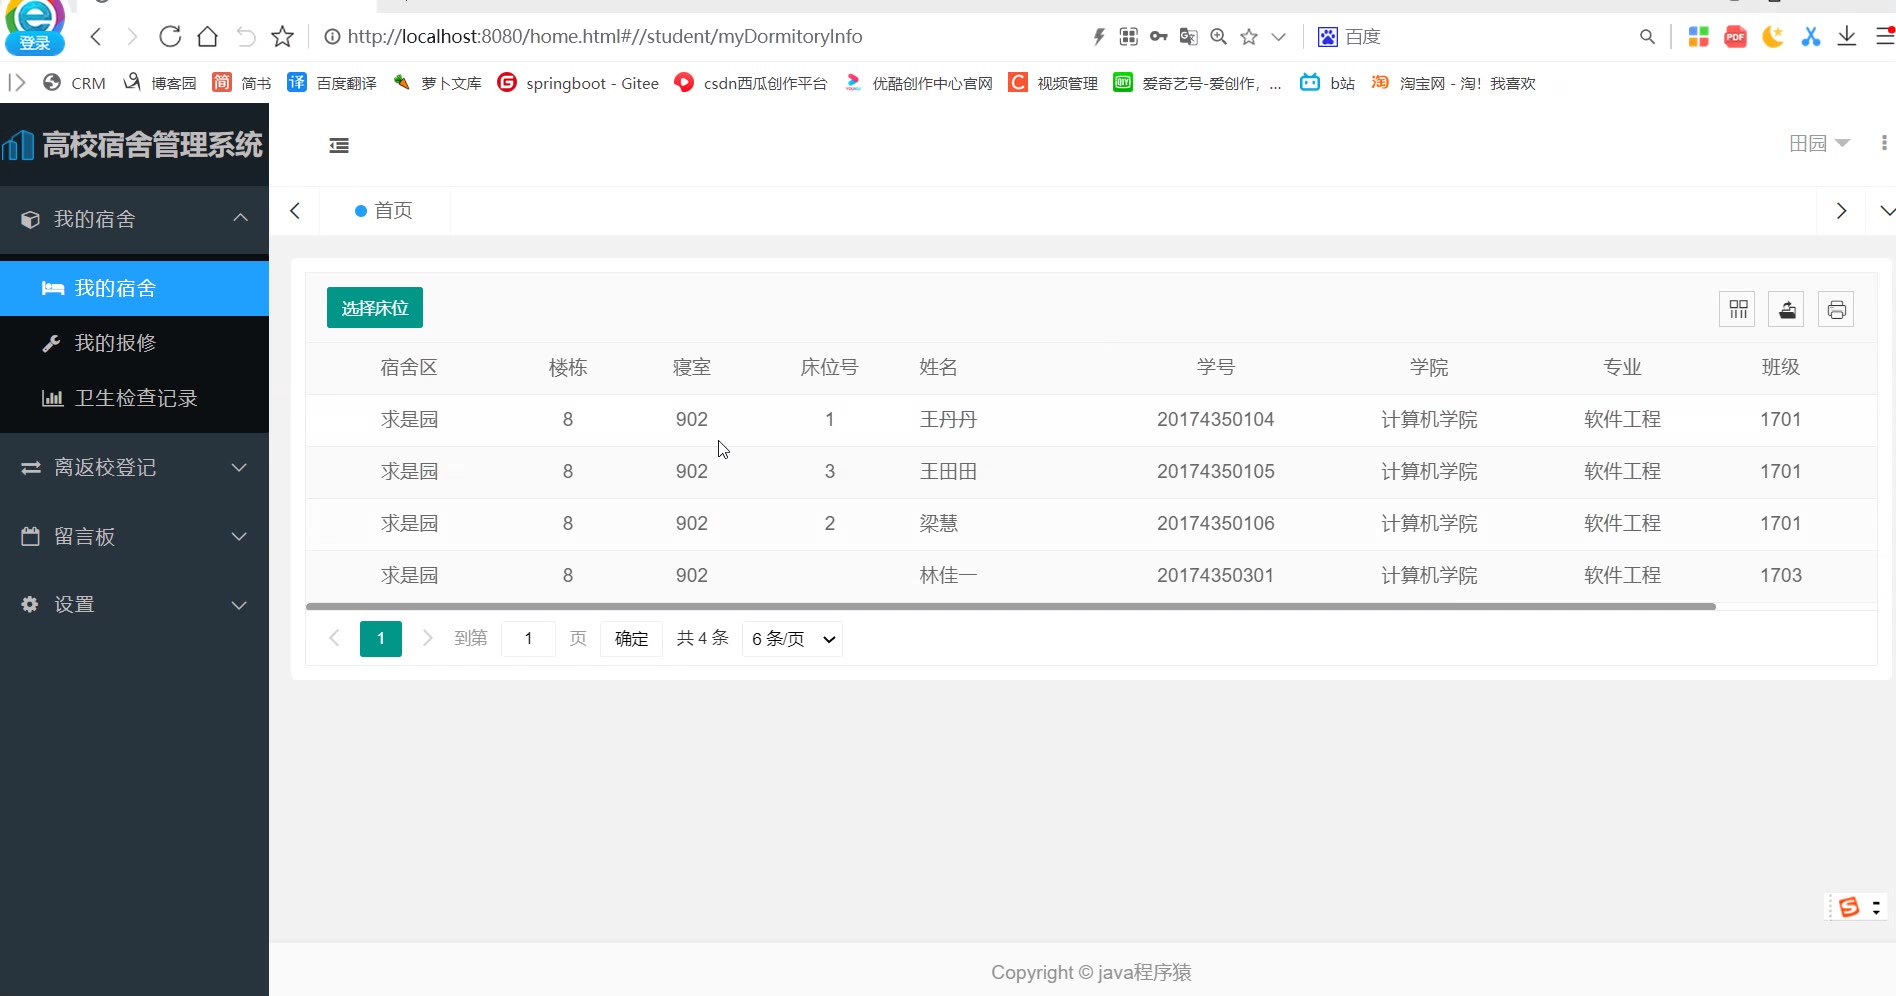
Task: Open the QR code grid icon
Action: (x=1128, y=37)
